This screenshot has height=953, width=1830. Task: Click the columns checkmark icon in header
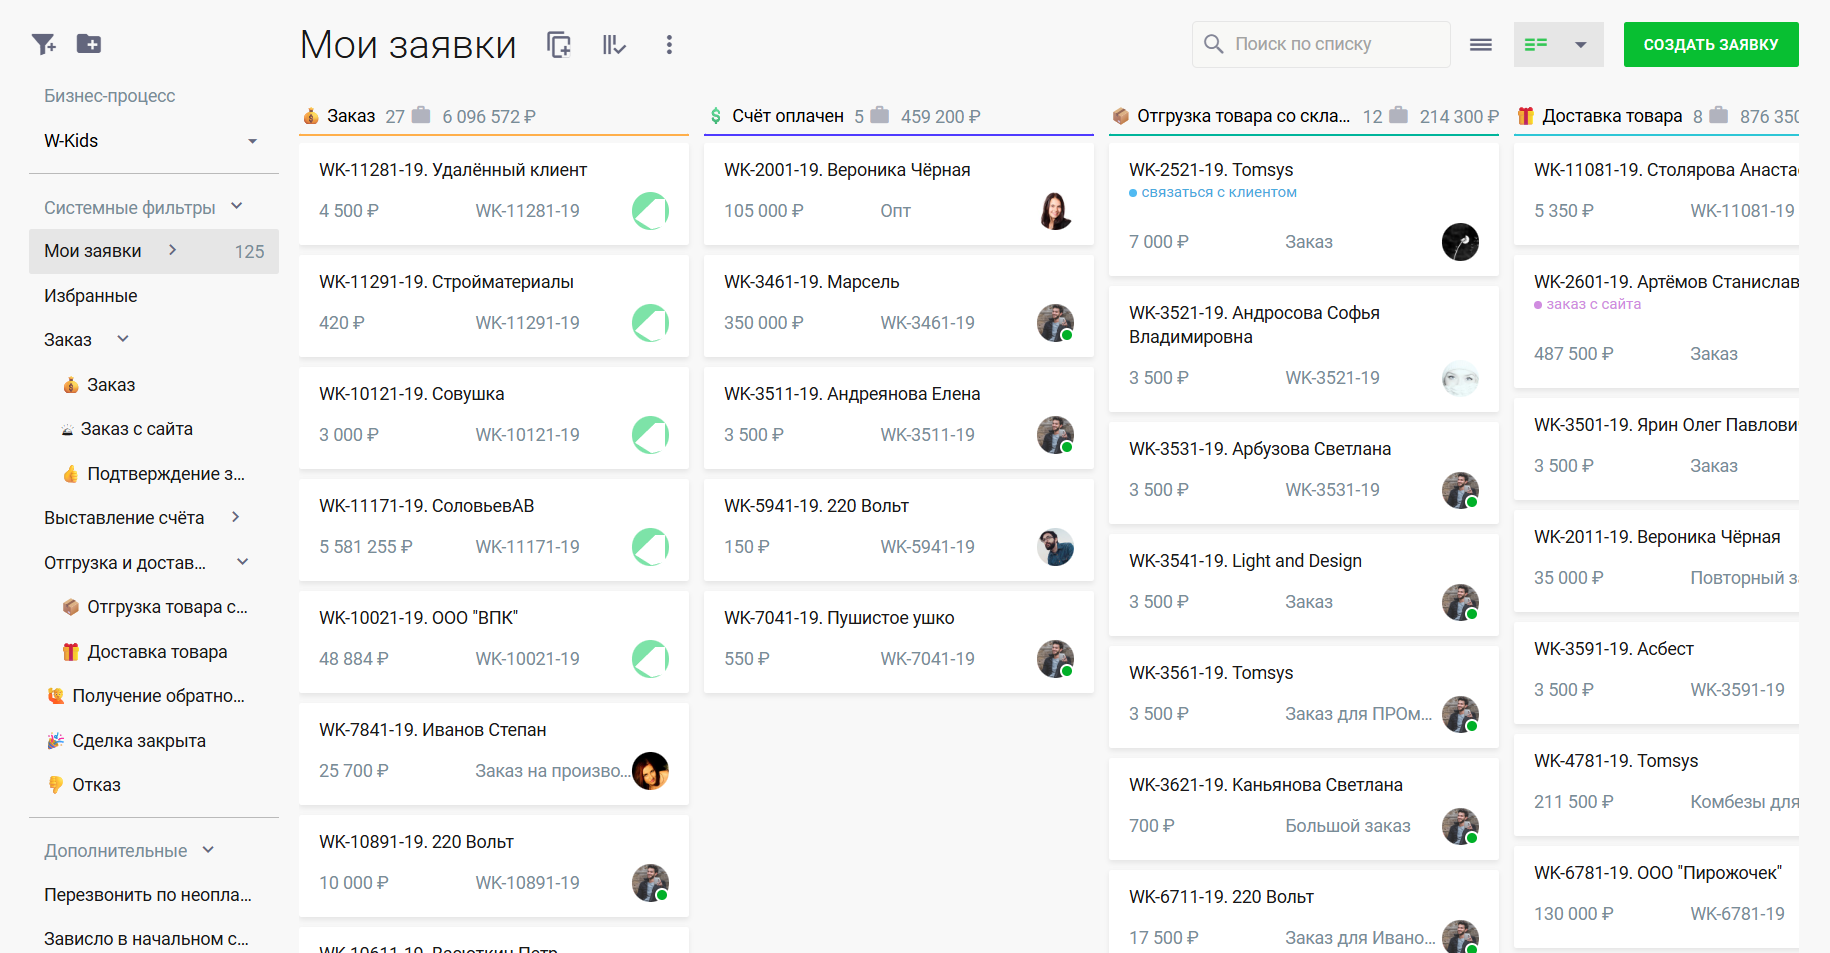pyautogui.click(x=614, y=45)
